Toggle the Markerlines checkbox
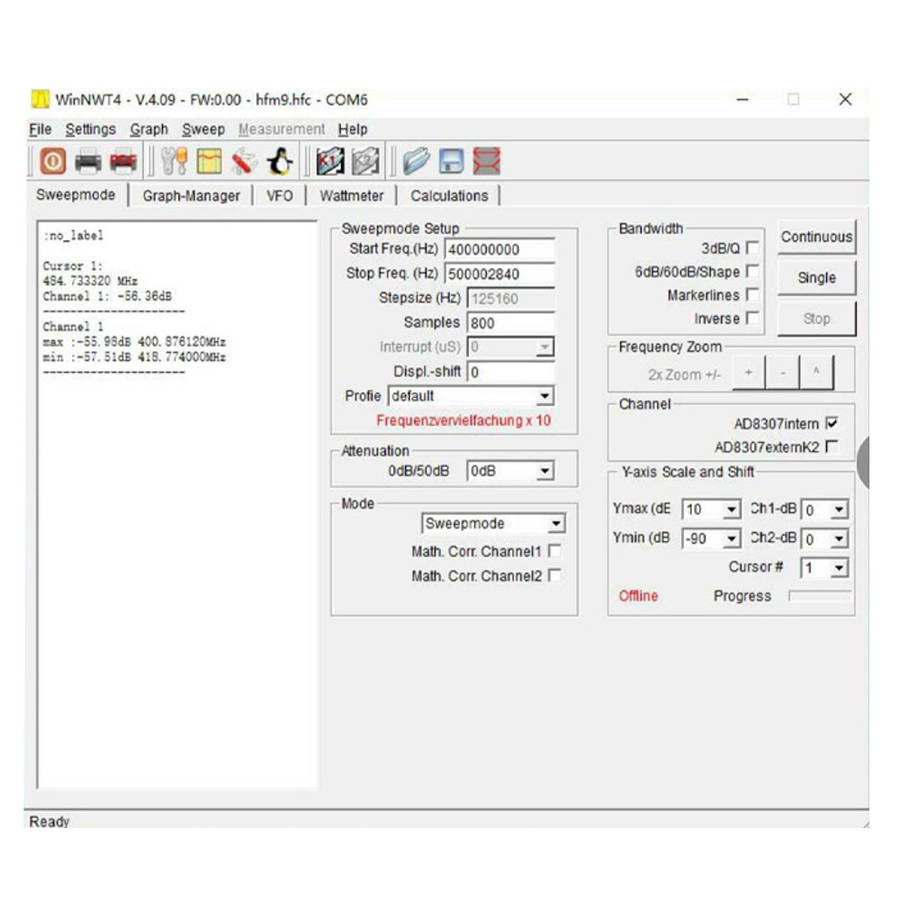 752,295
